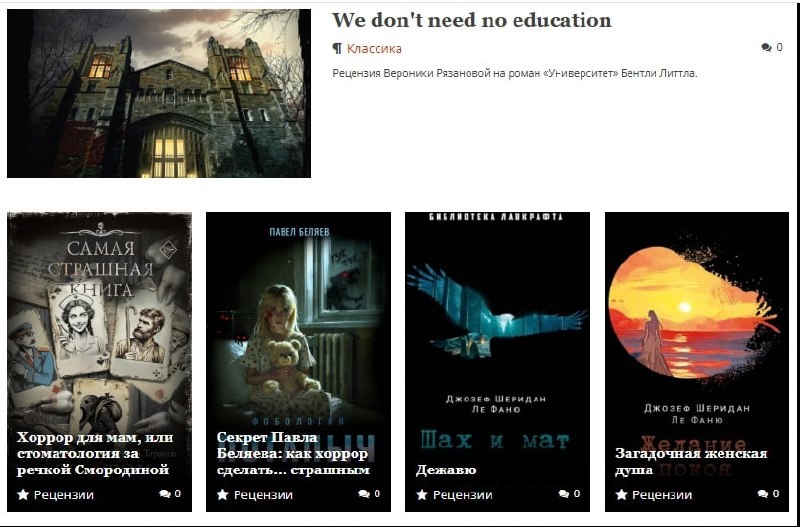Click Рецензии label under Загадочная женская душа

pyautogui.click(x=662, y=495)
